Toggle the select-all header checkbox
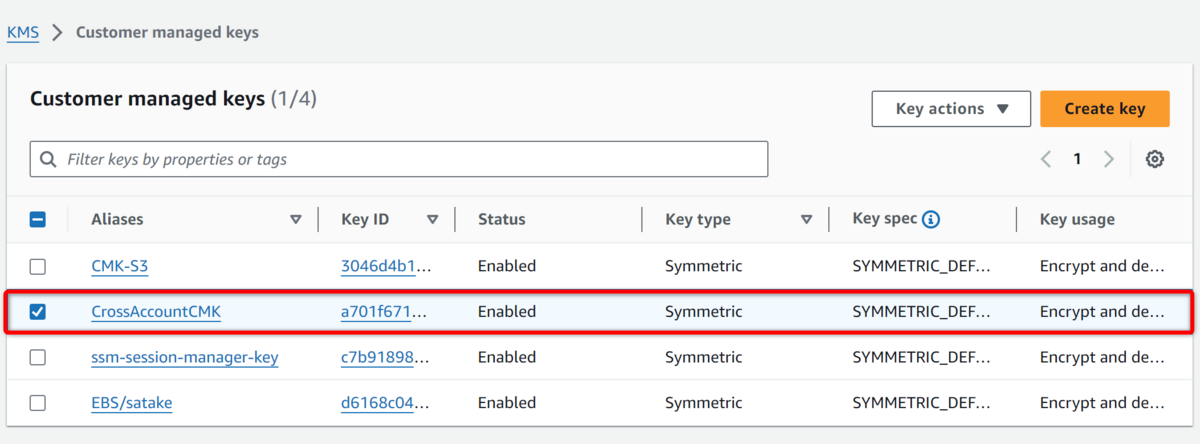The image size is (1200, 444). click(x=38, y=220)
